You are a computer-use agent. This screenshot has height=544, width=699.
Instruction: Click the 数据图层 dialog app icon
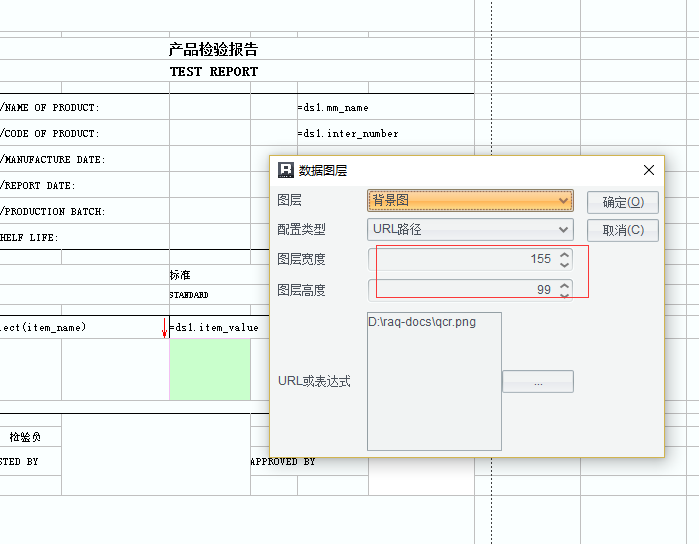coord(286,170)
